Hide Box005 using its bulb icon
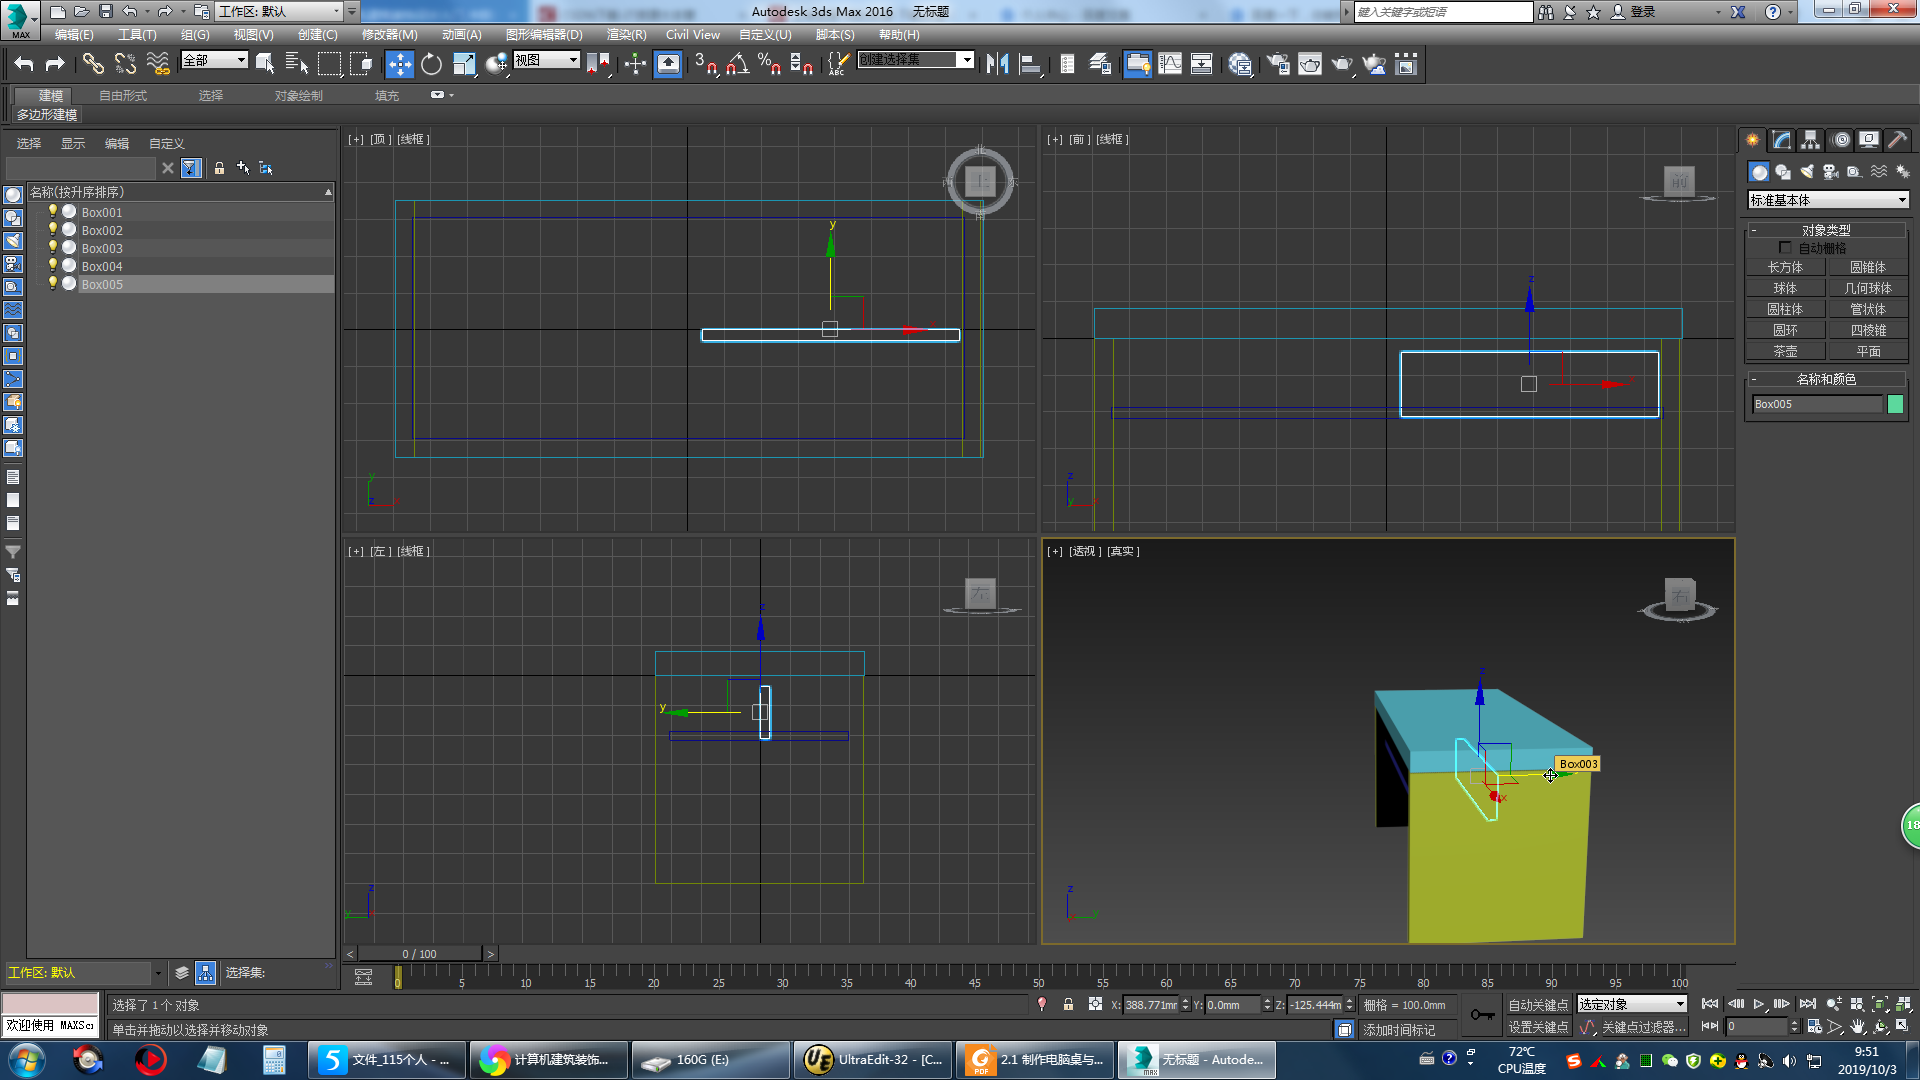The height and width of the screenshot is (1080, 1920). pos(53,284)
